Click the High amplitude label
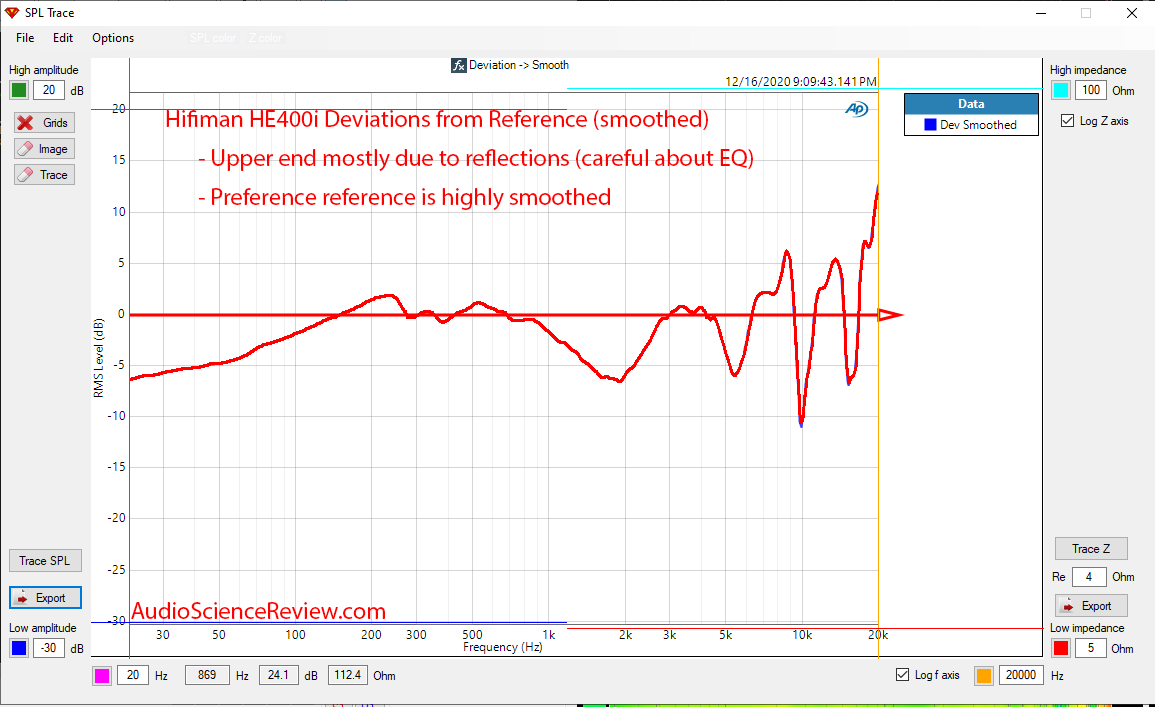1155x707 pixels. click(43, 70)
